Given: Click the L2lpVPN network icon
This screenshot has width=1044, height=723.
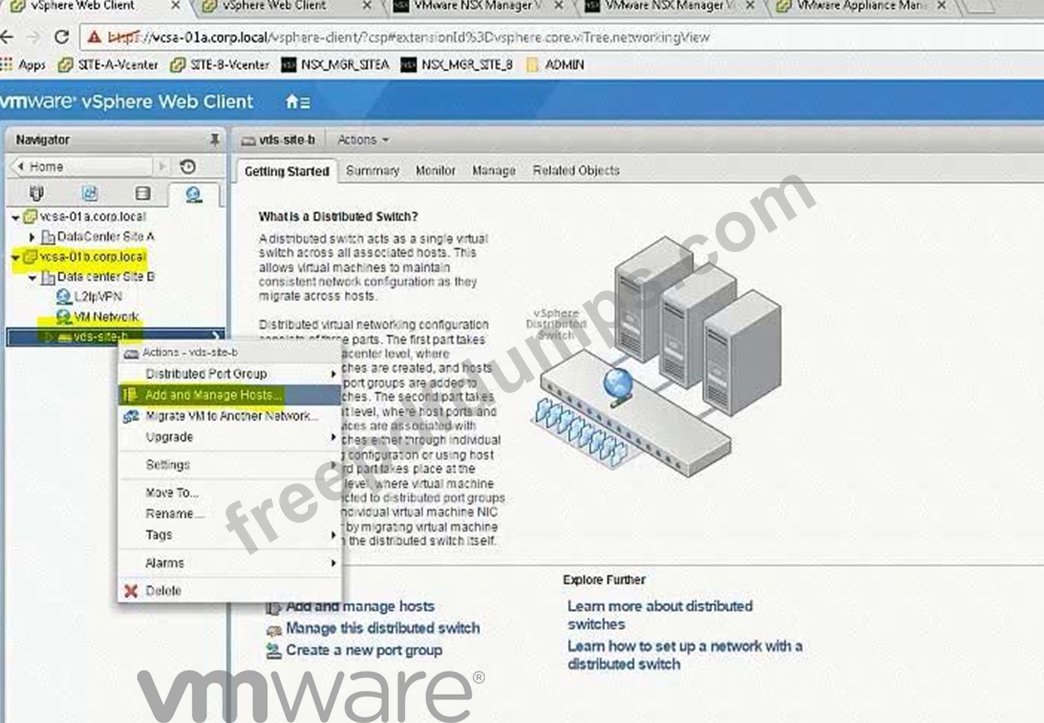Looking at the screenshot, I should coord(64,296).
